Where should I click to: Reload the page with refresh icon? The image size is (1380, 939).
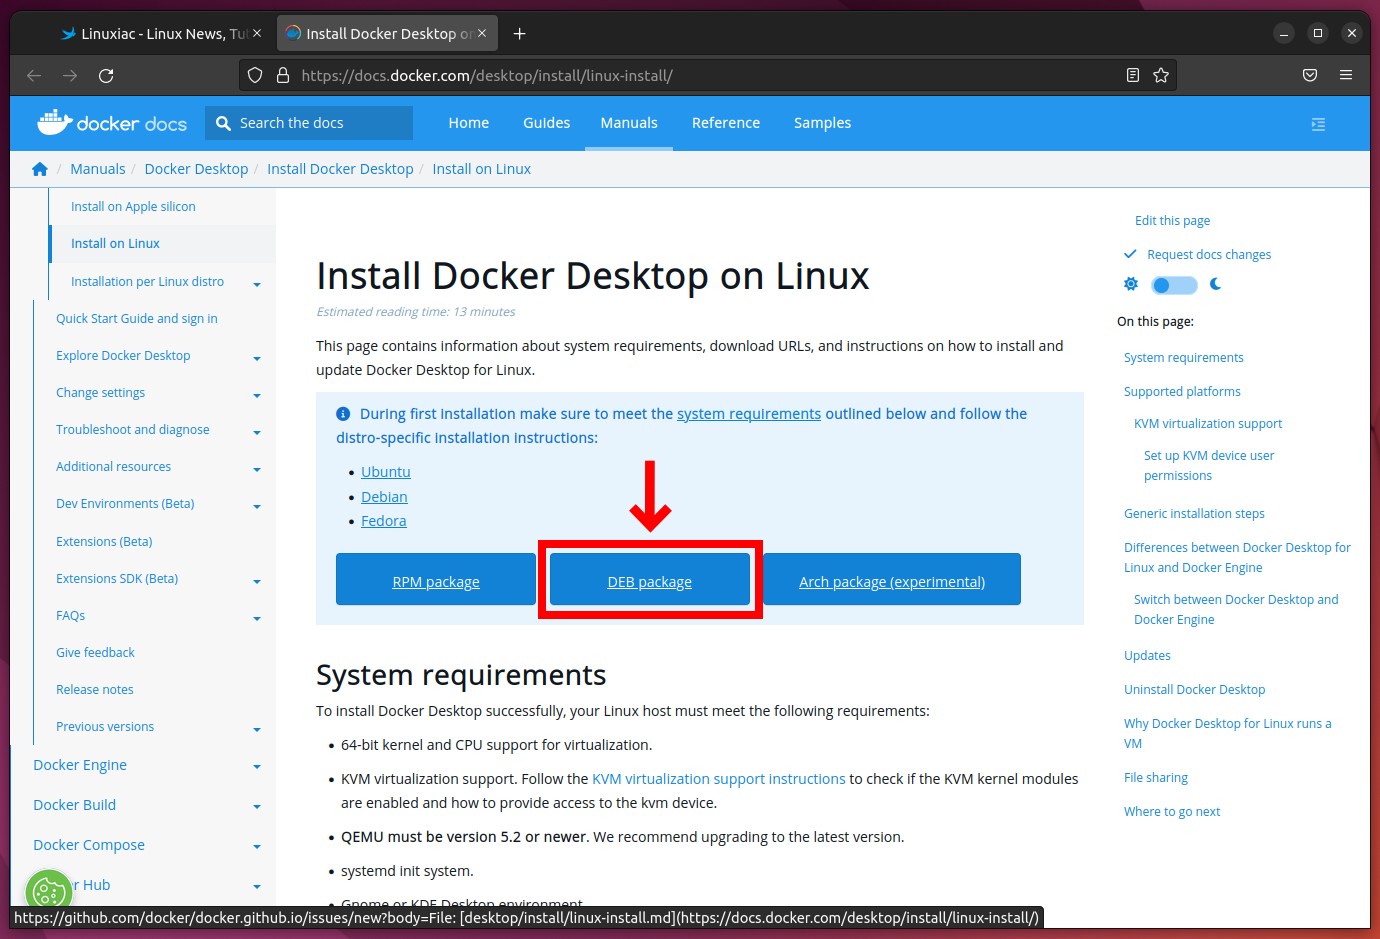coord(106,75)
